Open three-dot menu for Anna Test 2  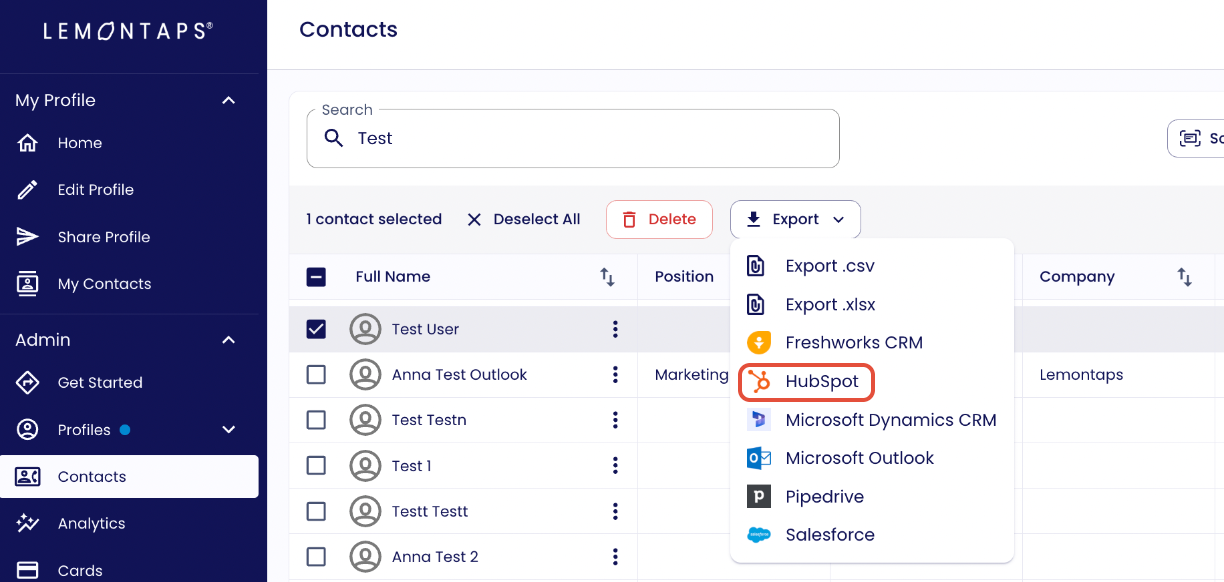[615, 557]
